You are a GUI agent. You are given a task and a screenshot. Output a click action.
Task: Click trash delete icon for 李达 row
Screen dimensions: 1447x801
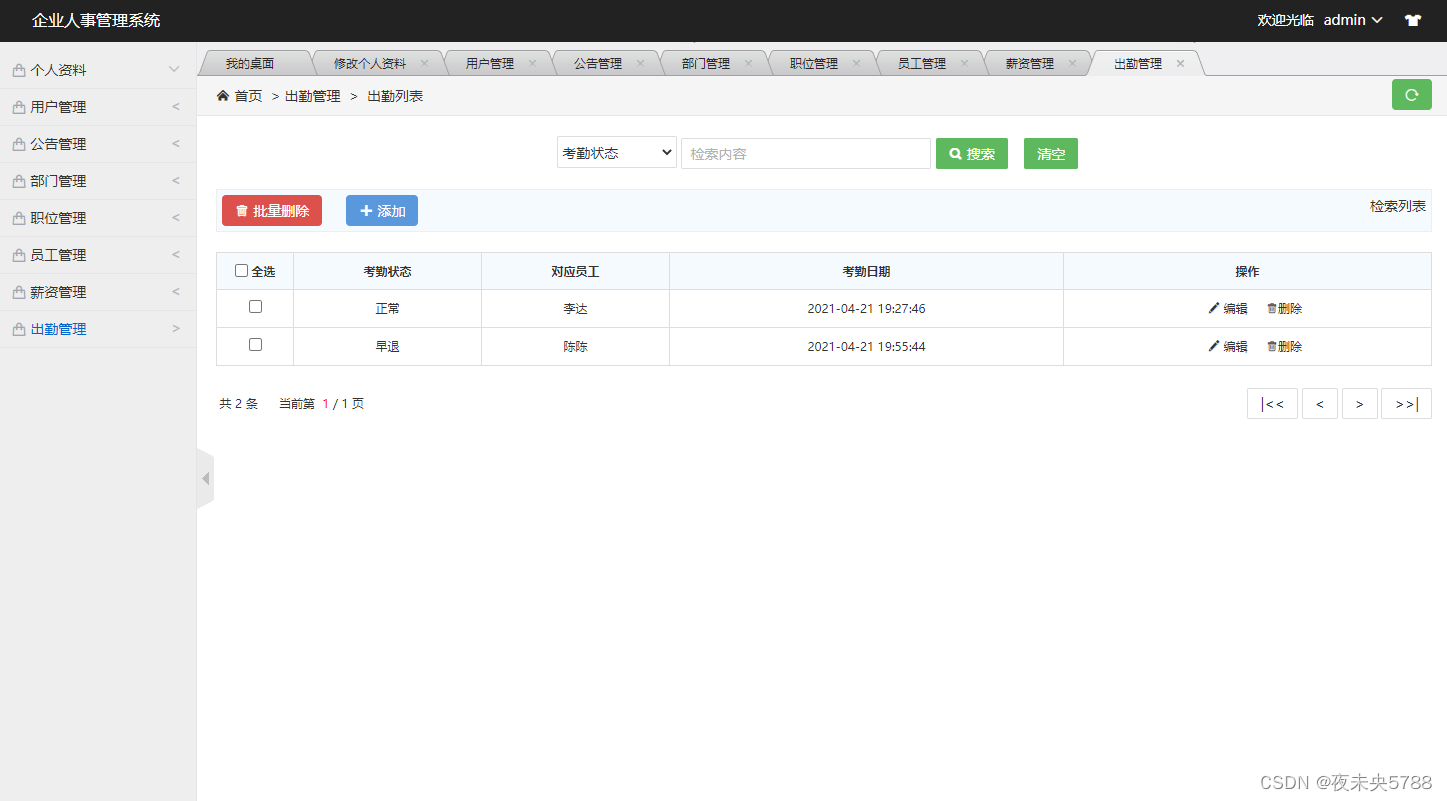tap(1272, 308)
